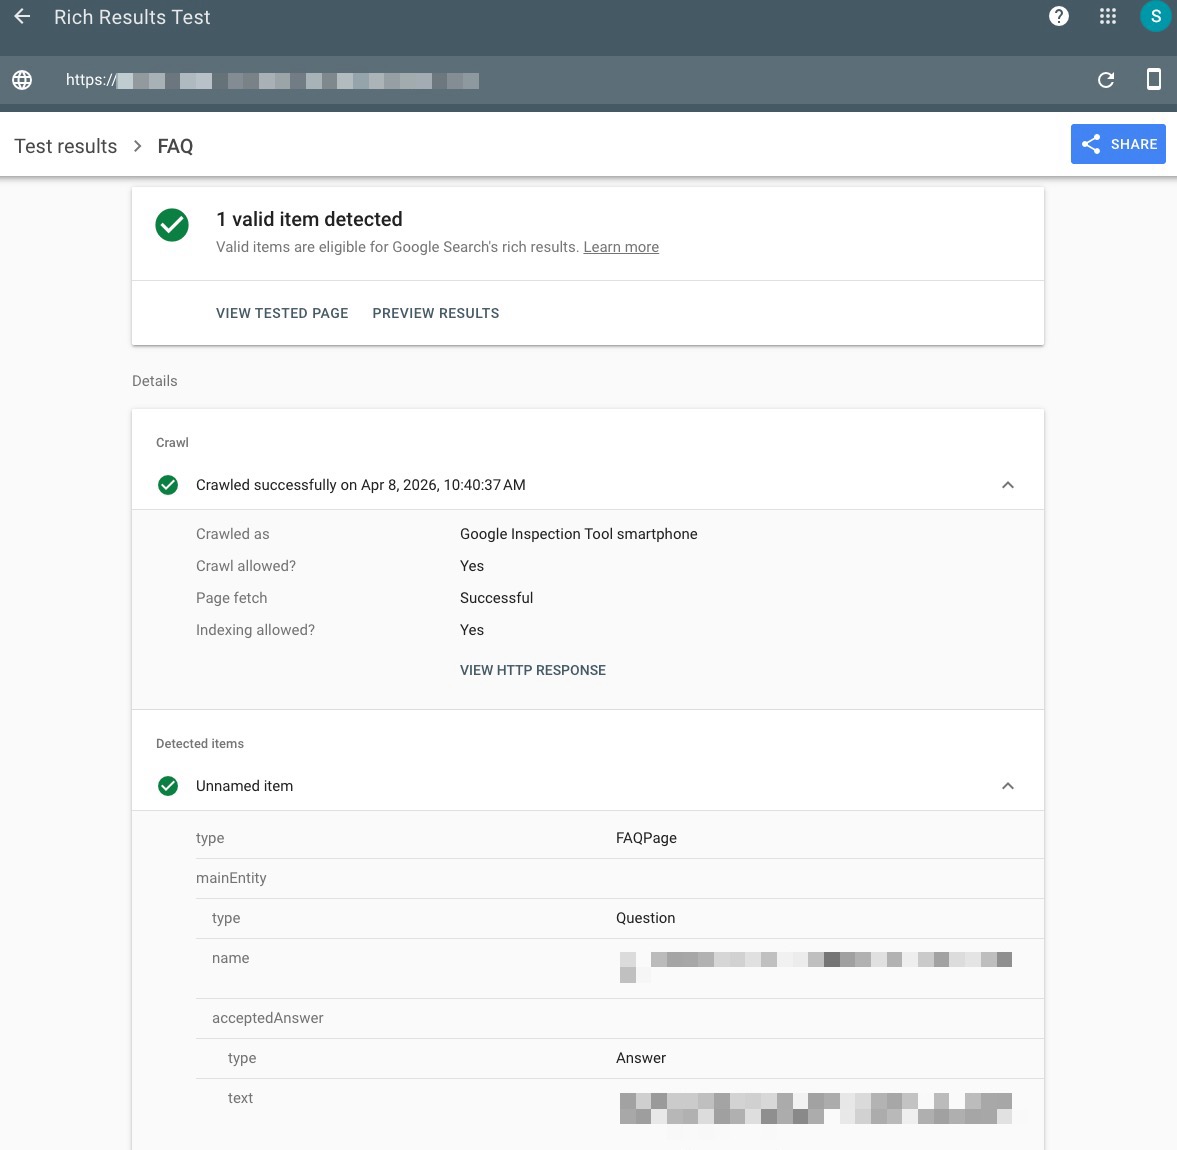Click VIEW HTTP RESPONSE
This screenshot has height=1150, width=1177.
[x=533, y=670]
